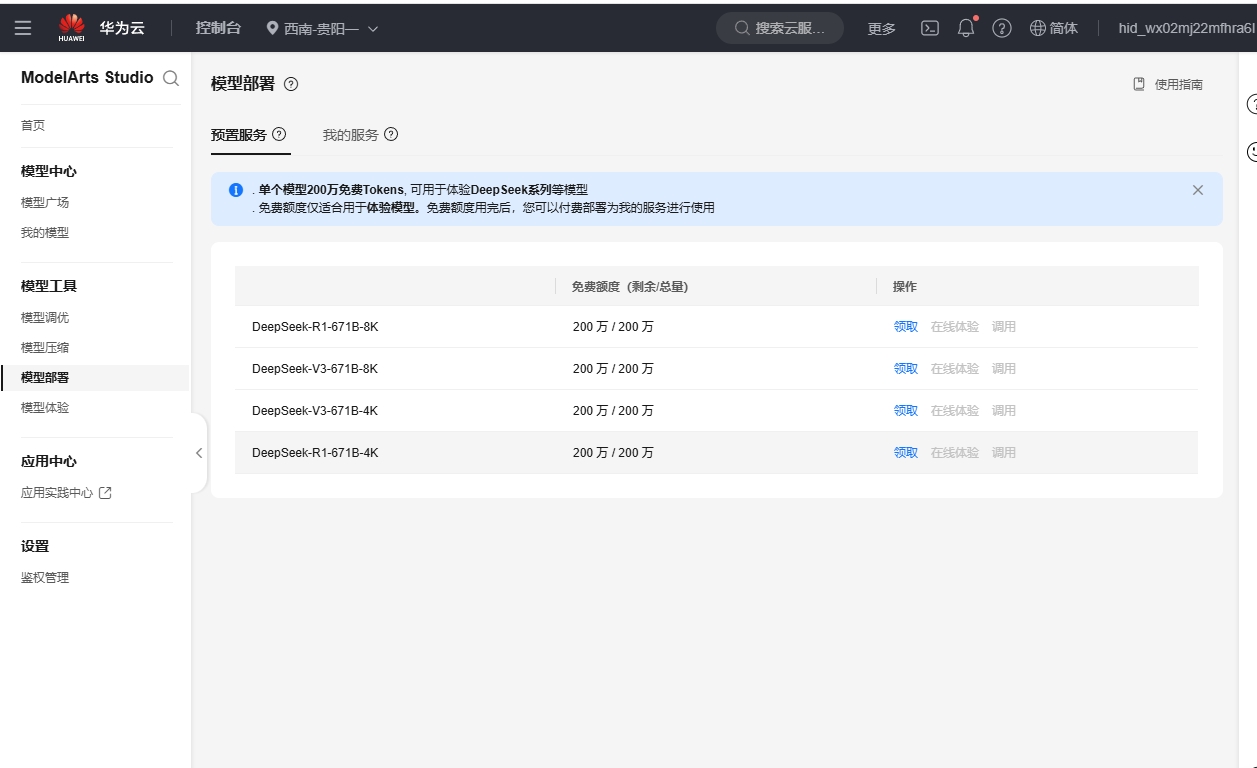Collapse the left sidebar with arrow handle
Viewport: 1257px width, 768px height.
[199, 453]
